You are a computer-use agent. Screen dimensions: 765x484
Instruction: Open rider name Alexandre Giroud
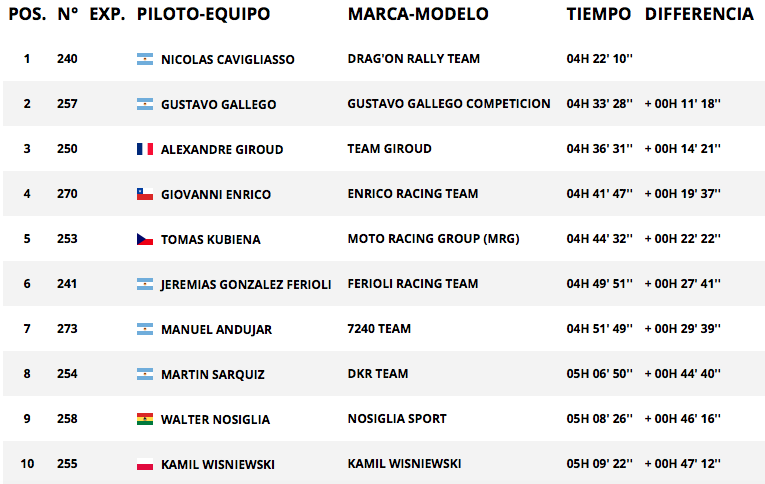pyautogui.click(x=222, y=149)
